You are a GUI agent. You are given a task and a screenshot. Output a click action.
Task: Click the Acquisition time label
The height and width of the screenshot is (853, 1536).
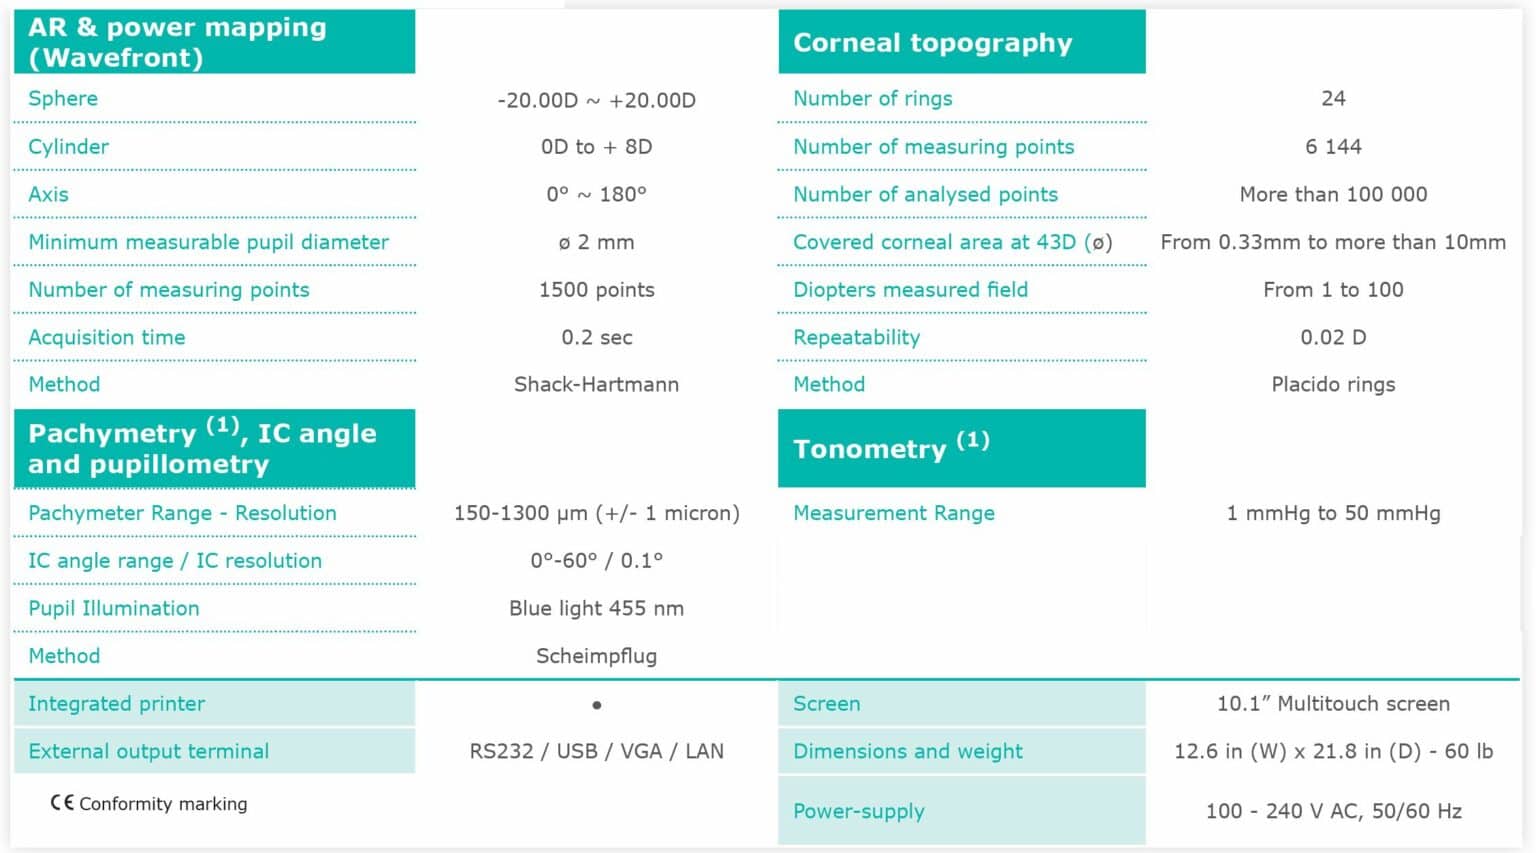point(107,337)
